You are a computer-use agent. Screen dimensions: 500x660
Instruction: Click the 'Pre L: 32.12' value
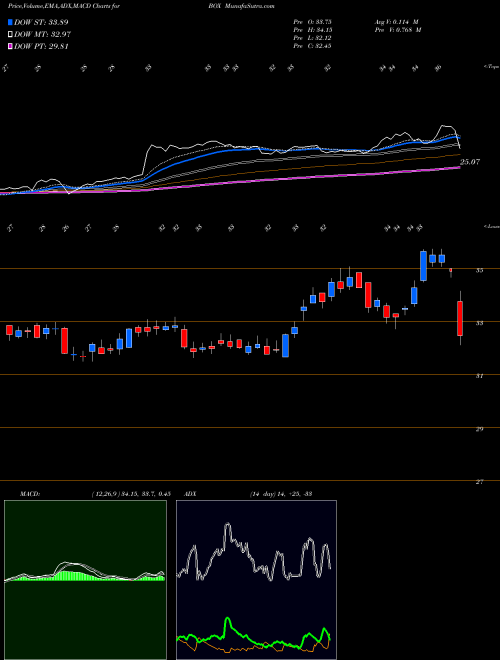(x=314, y=38)
